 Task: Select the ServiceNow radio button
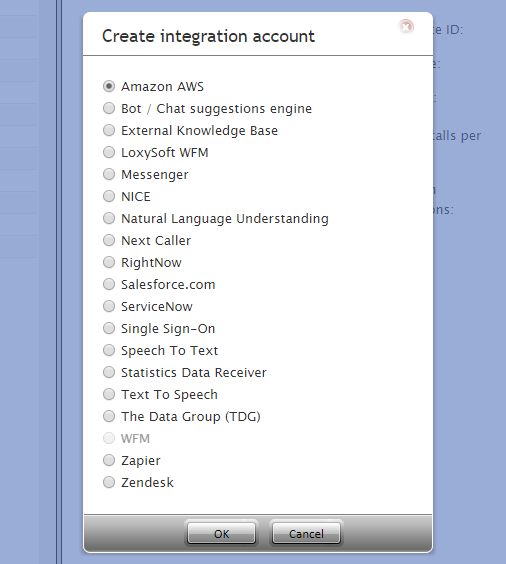(109, 306)
